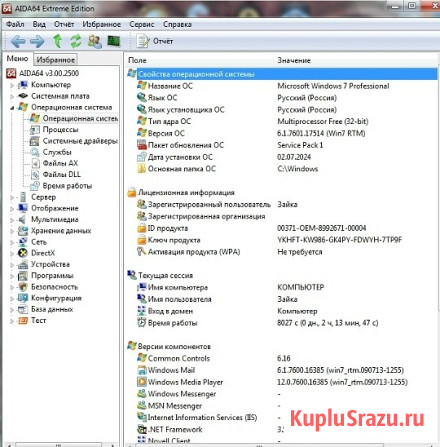Expand the DirectX tree node

point(12,254)
